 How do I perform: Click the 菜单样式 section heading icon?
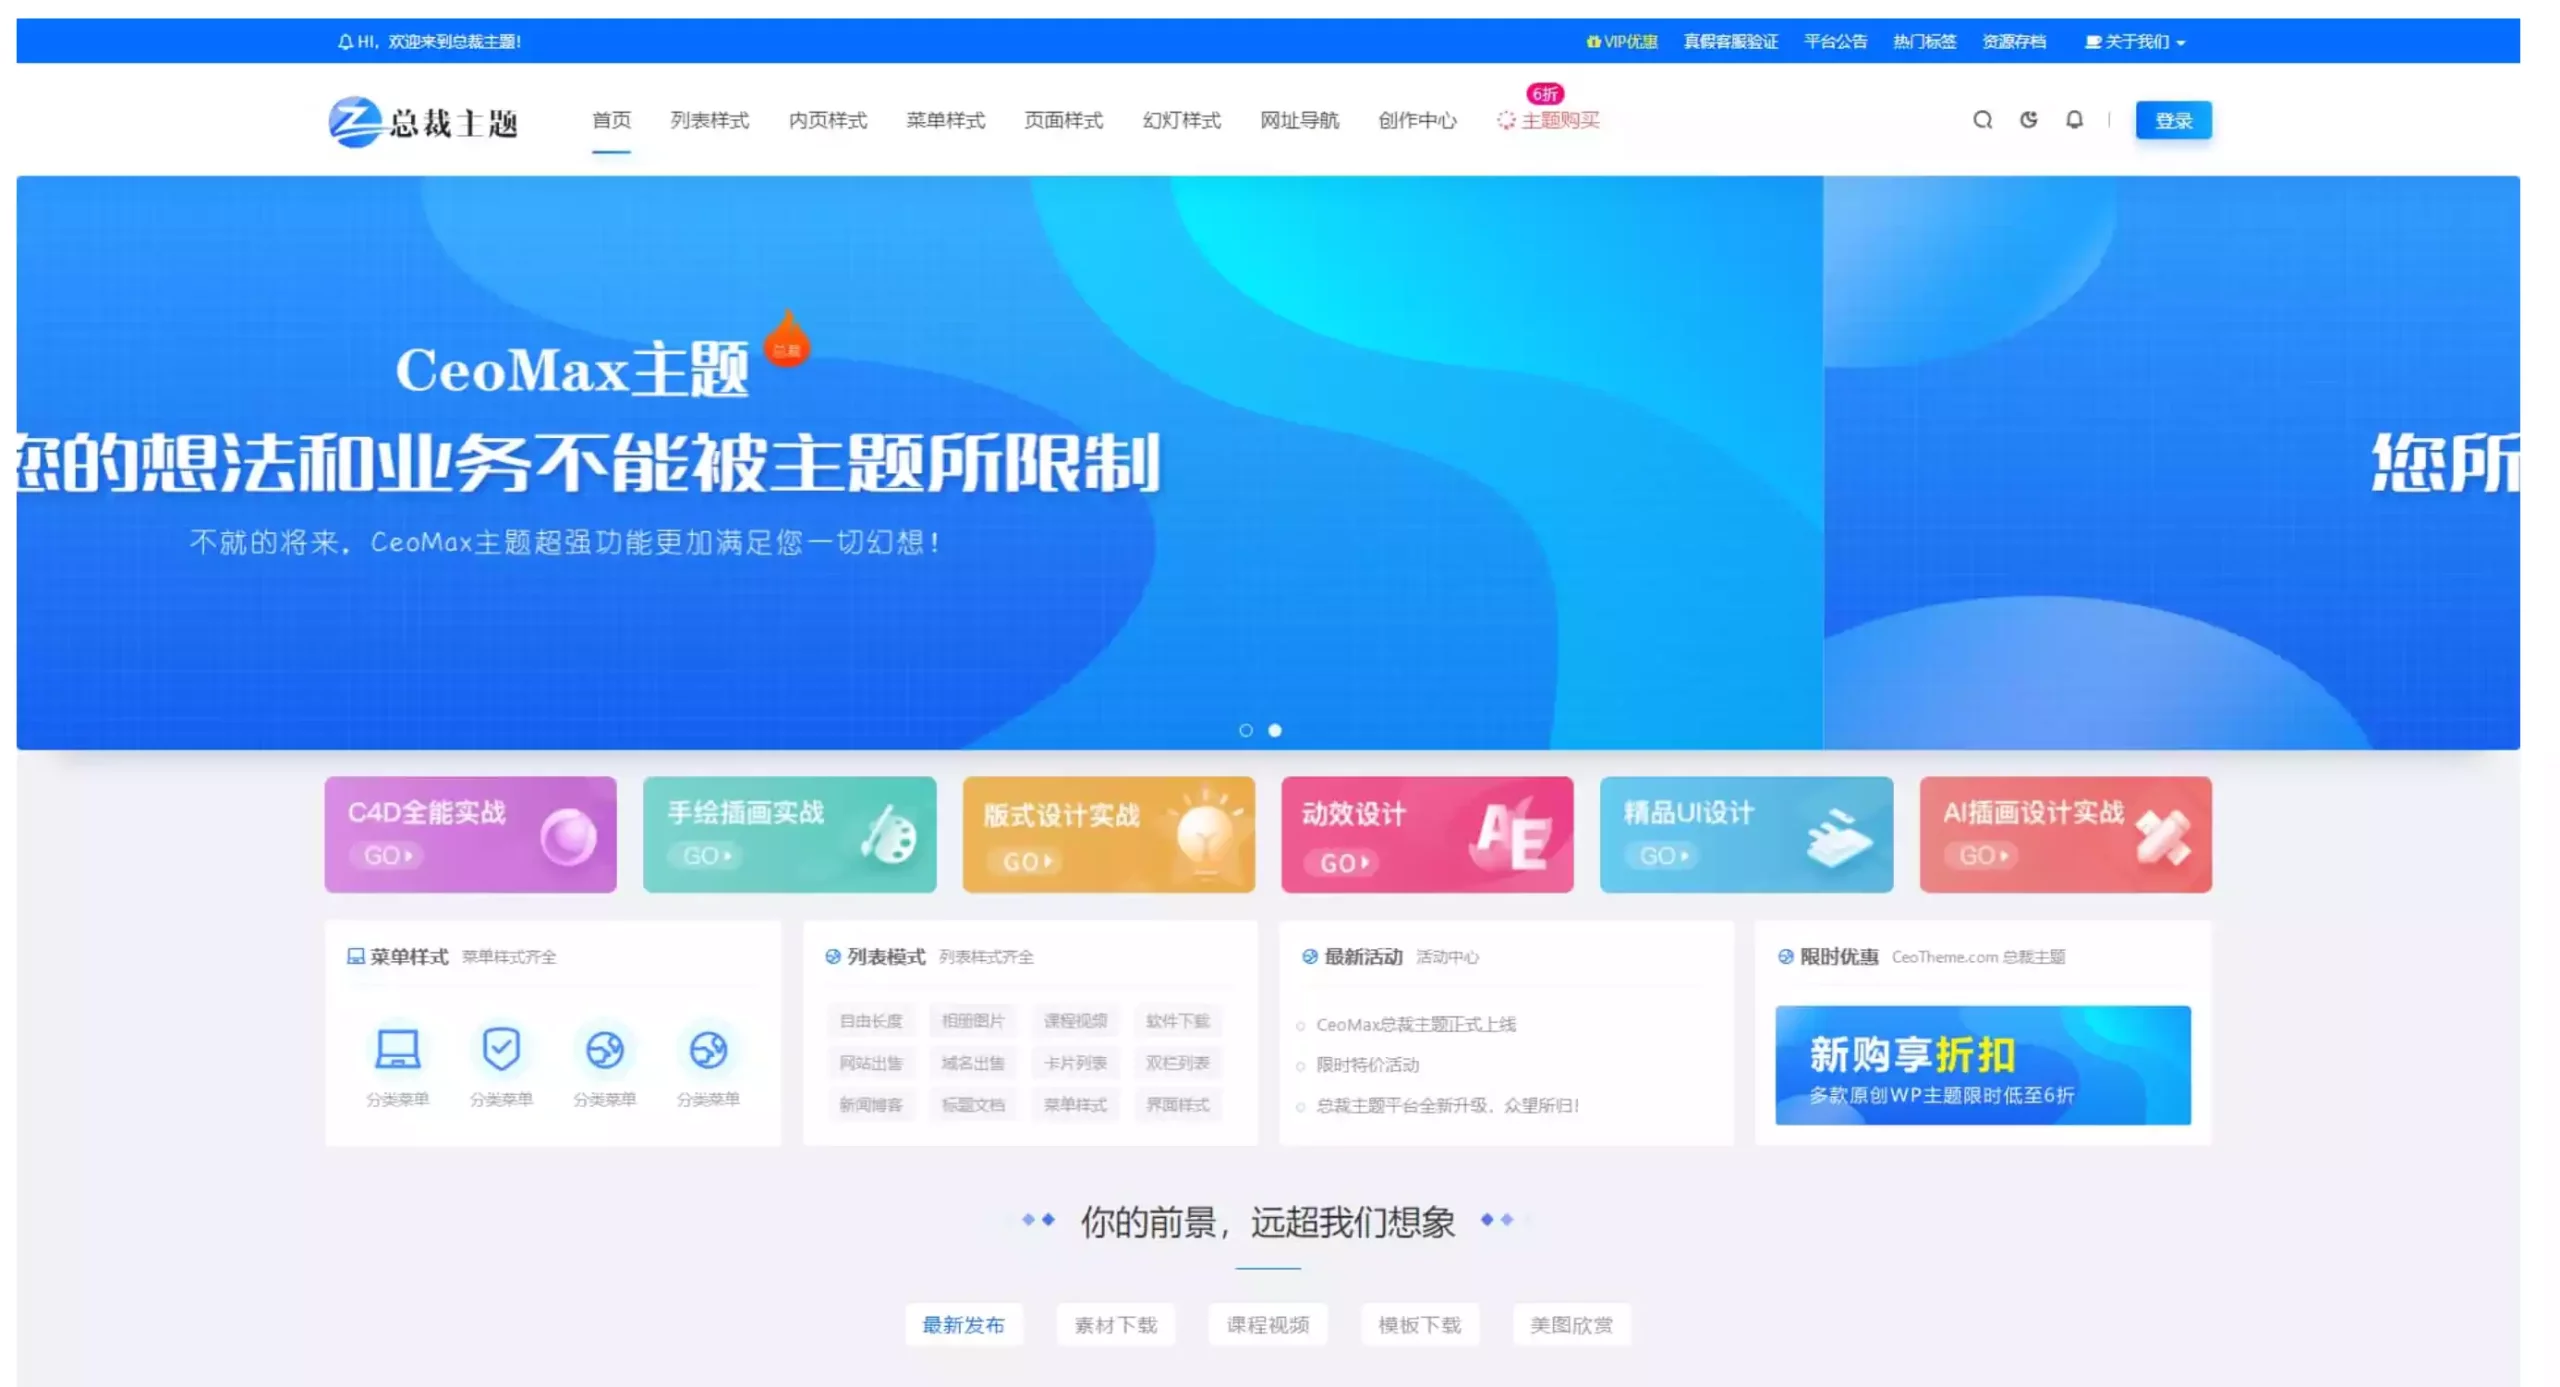click(355, 956)
